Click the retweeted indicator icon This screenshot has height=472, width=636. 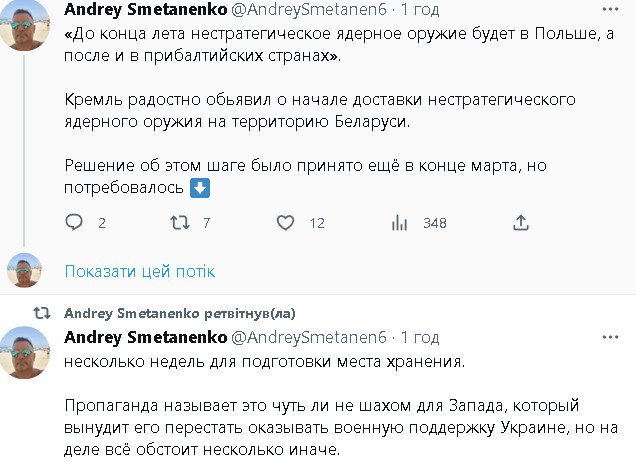[44, 313]
